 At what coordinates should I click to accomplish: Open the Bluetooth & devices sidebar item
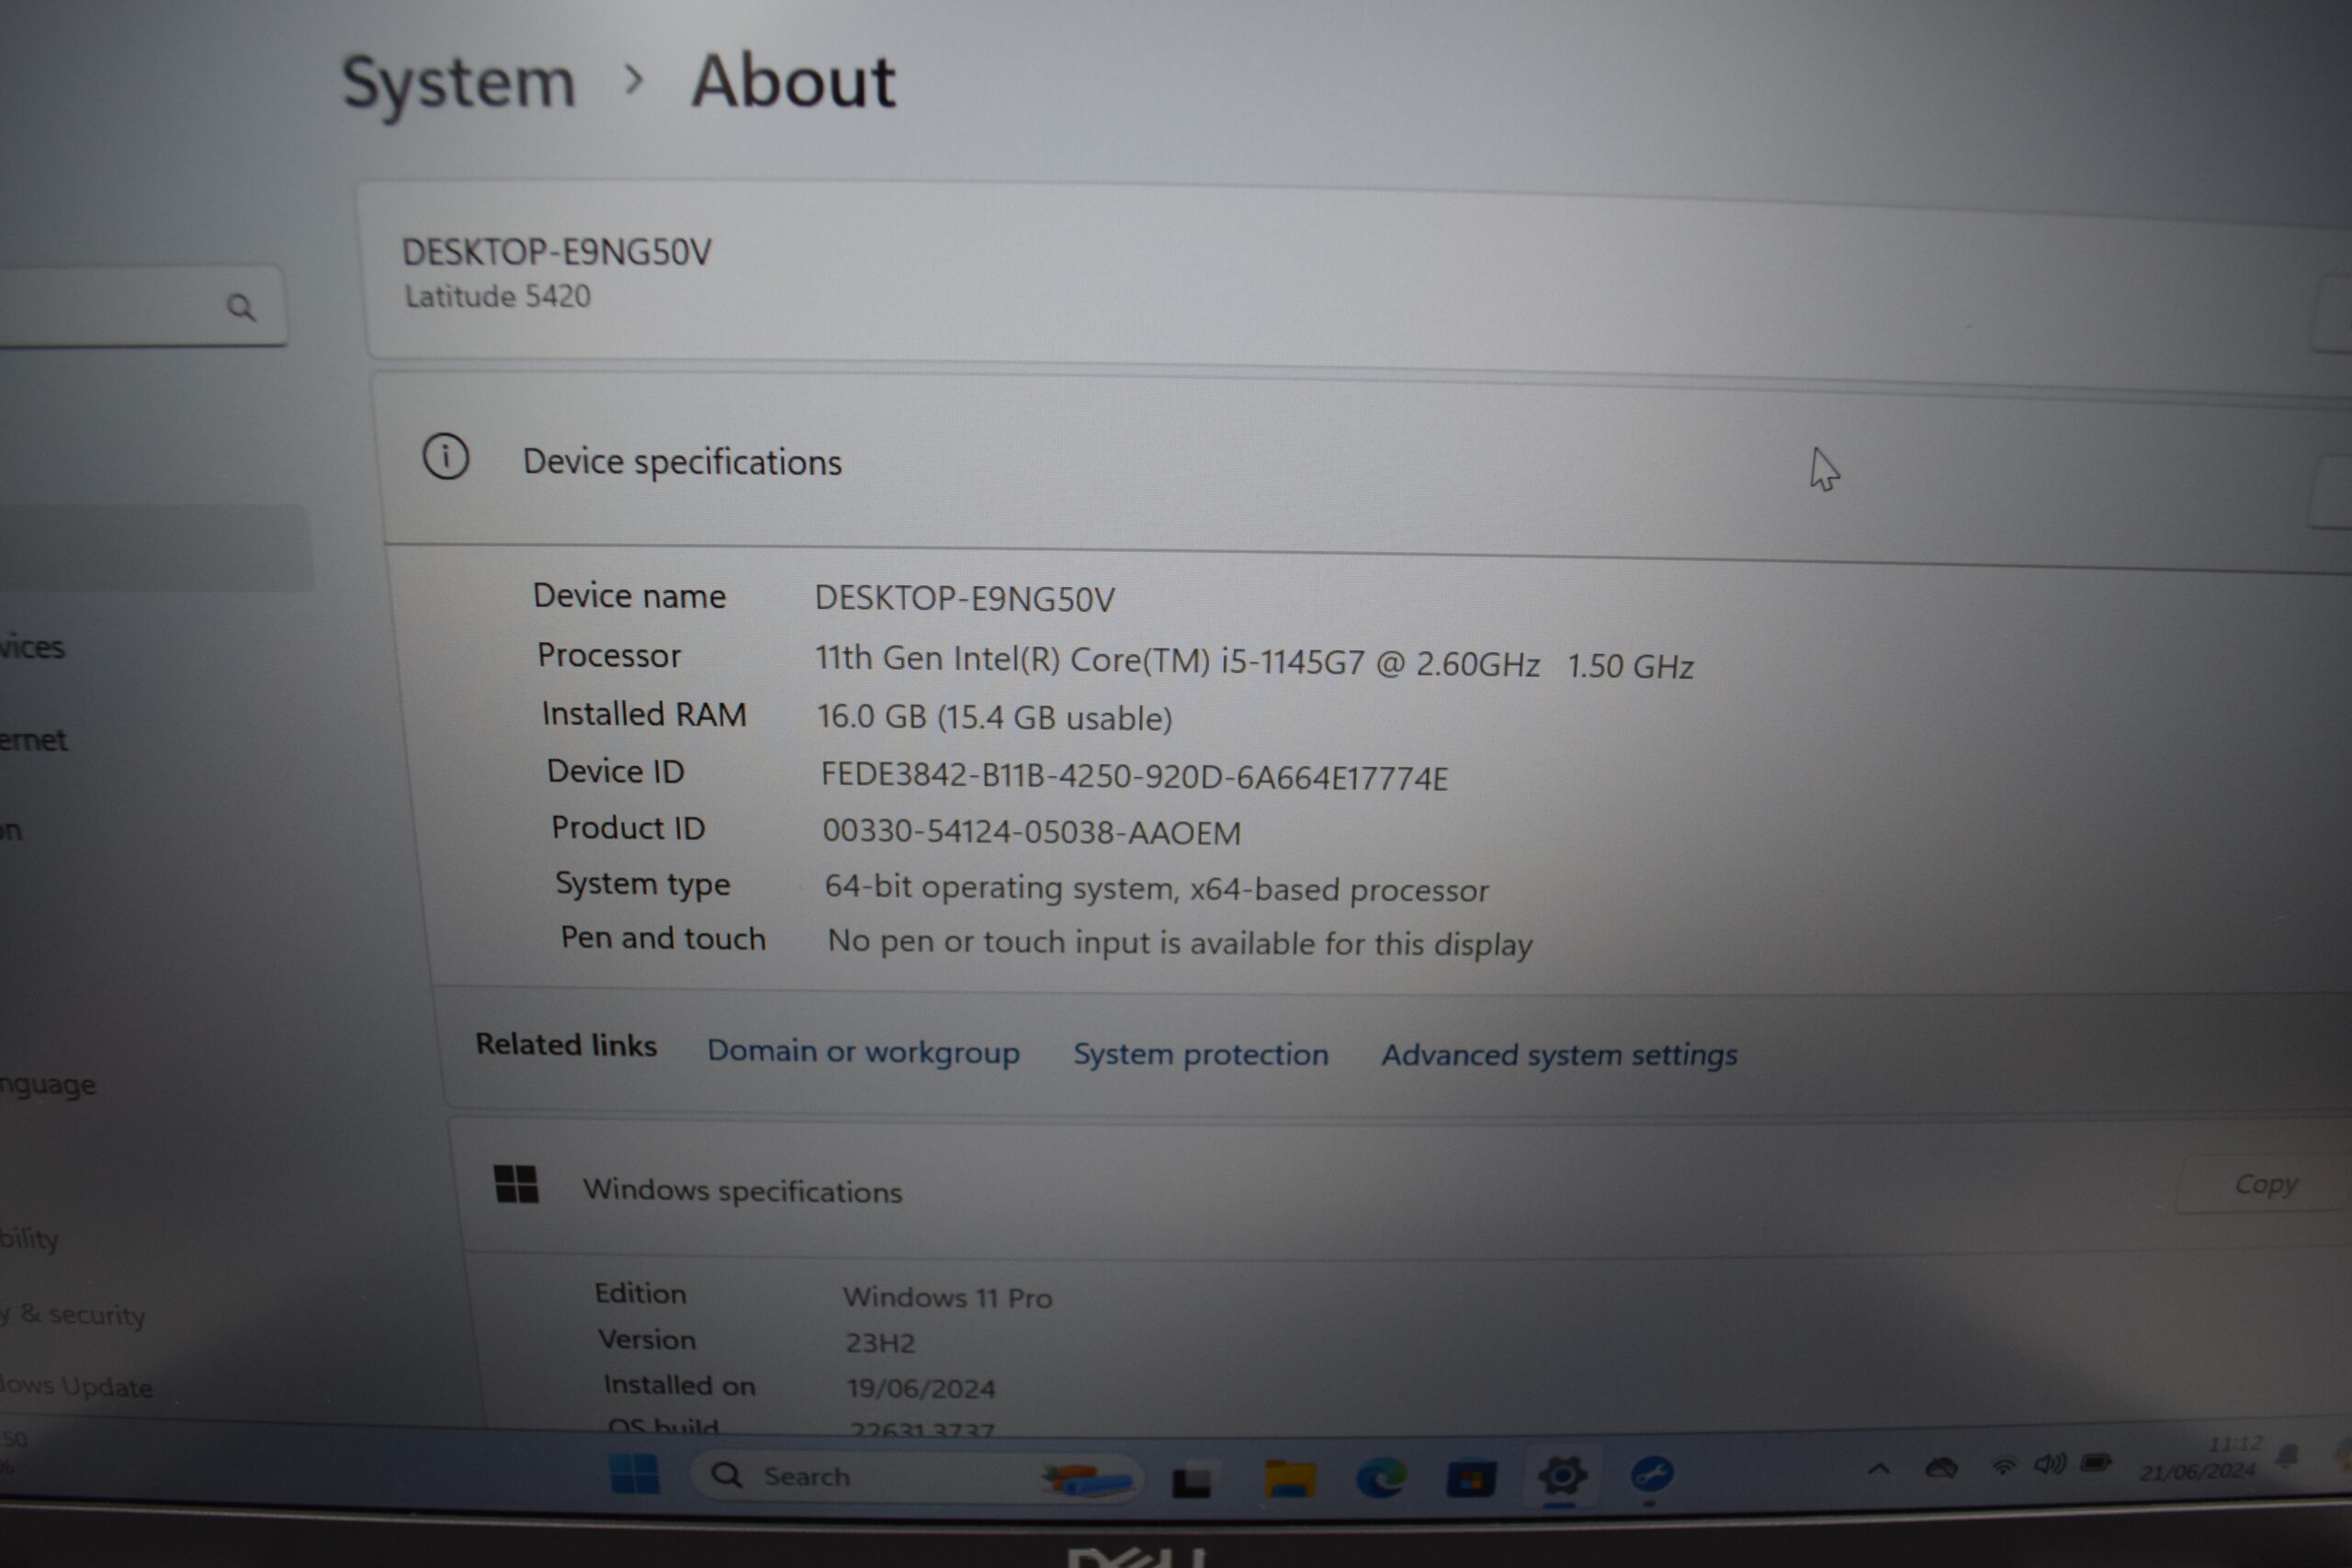(32, 647)
